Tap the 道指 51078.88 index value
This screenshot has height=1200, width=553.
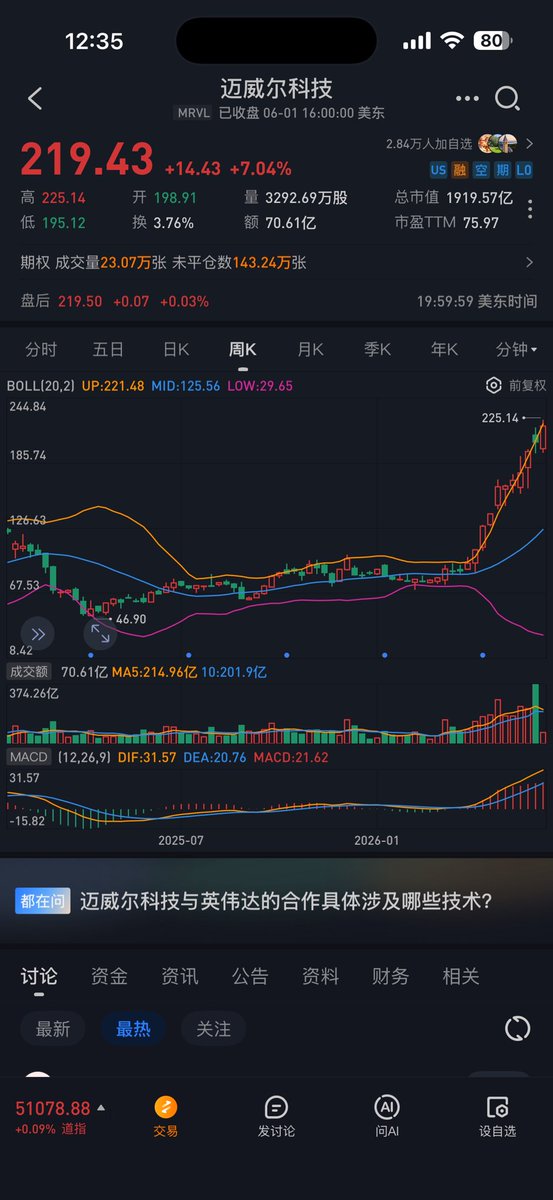[52, 1108]
